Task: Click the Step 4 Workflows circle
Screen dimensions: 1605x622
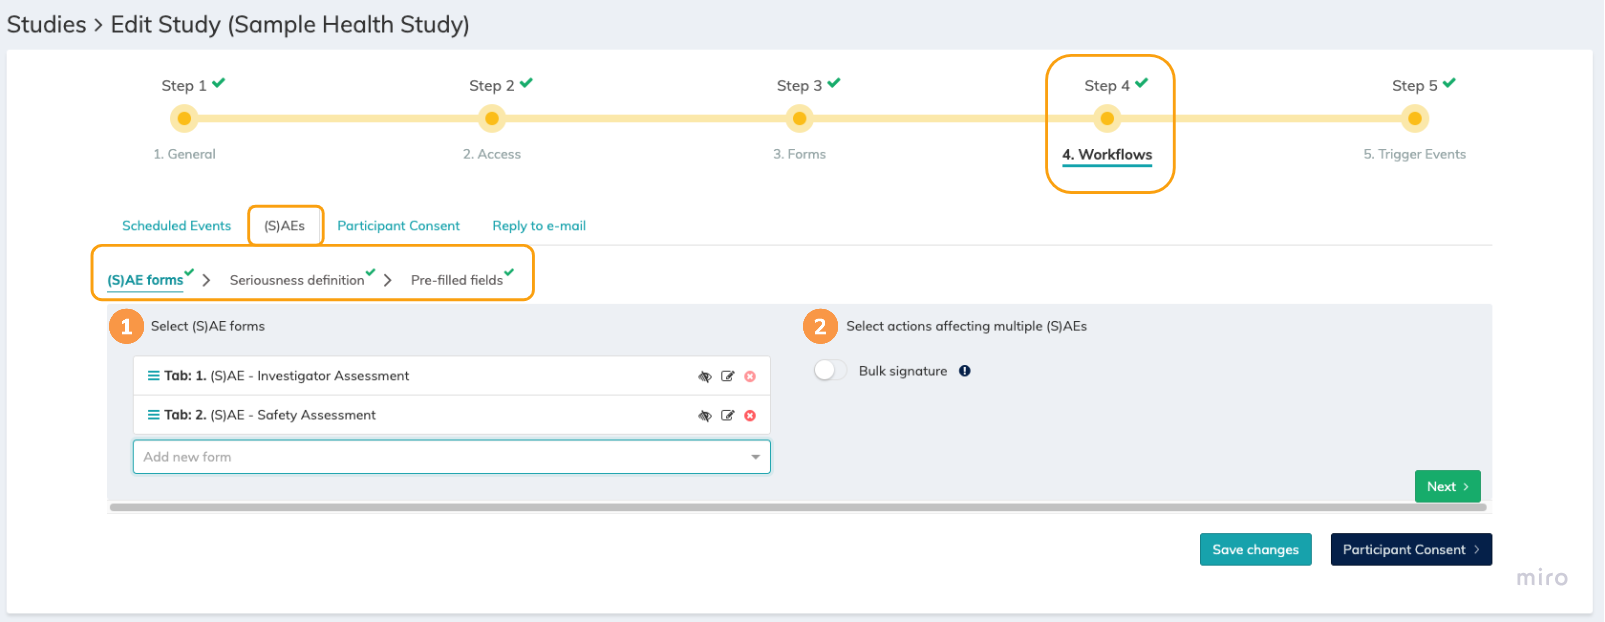Action: click(x=1107, y=119)
